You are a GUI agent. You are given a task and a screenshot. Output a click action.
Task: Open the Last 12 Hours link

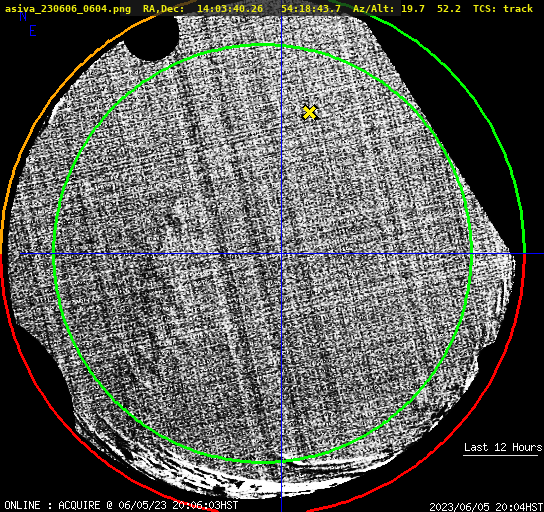(x=503, y=447)
